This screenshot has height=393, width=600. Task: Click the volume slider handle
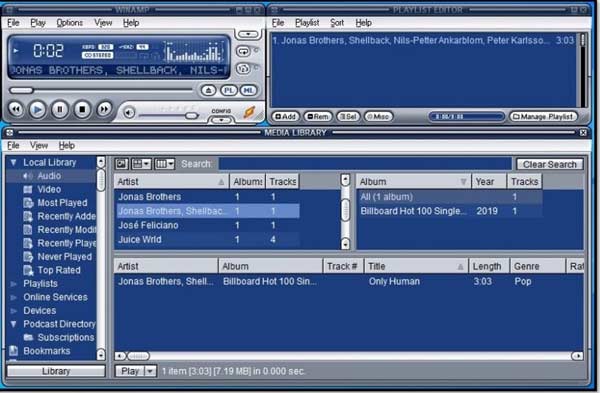(x=191, y=116)
